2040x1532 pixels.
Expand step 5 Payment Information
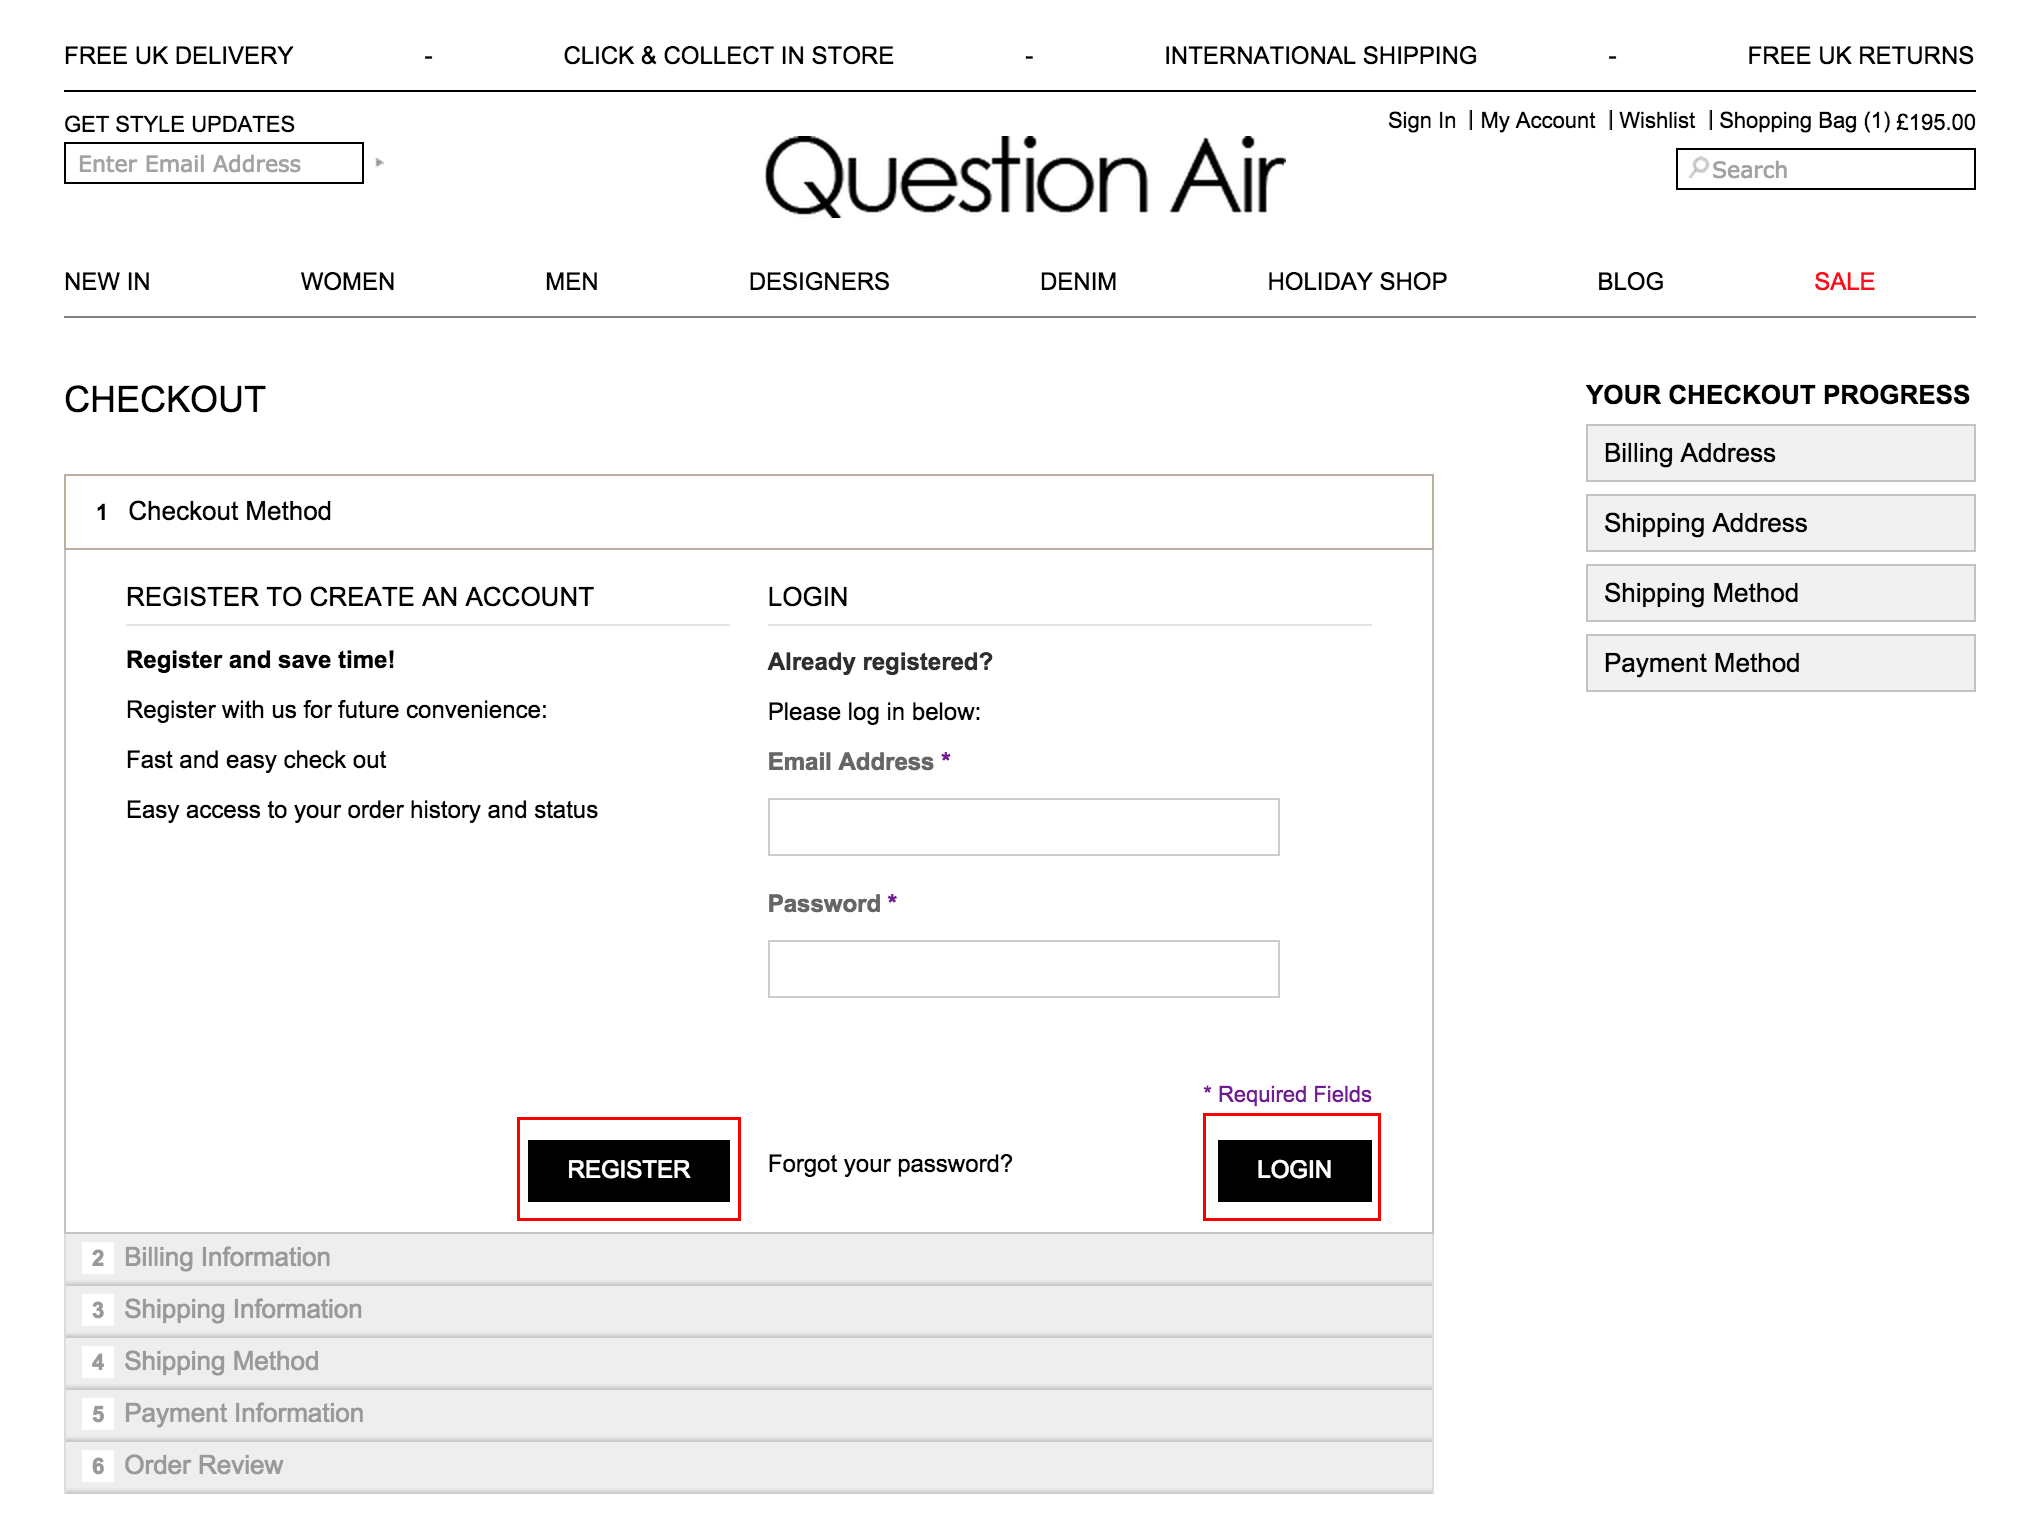[749, 1414]
